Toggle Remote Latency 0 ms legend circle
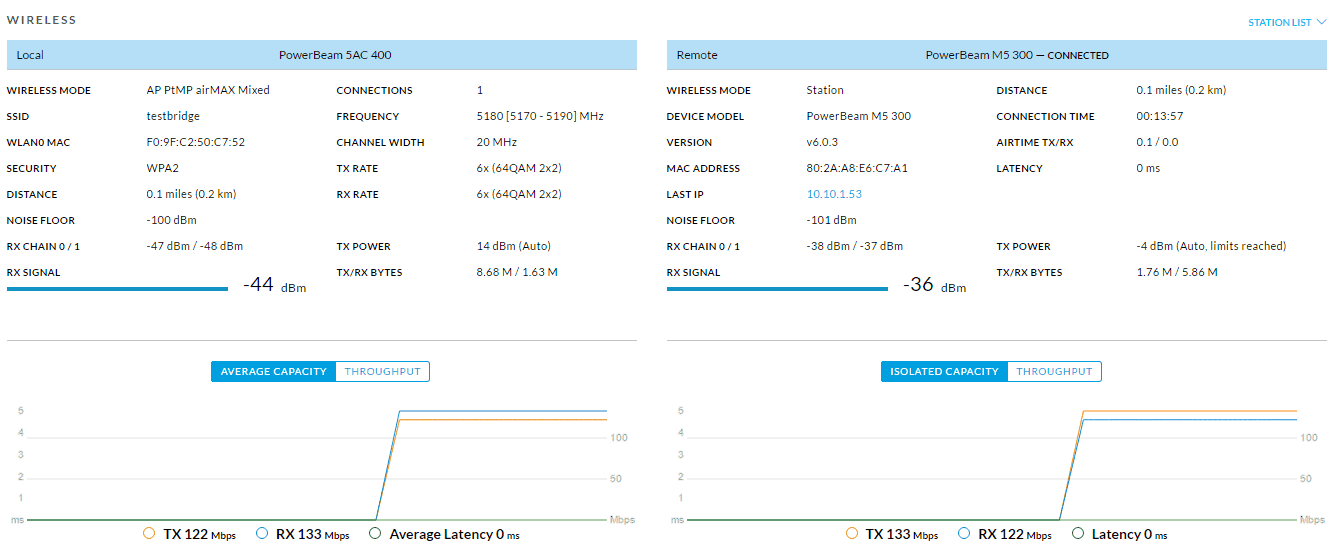 coord(1077,534)
